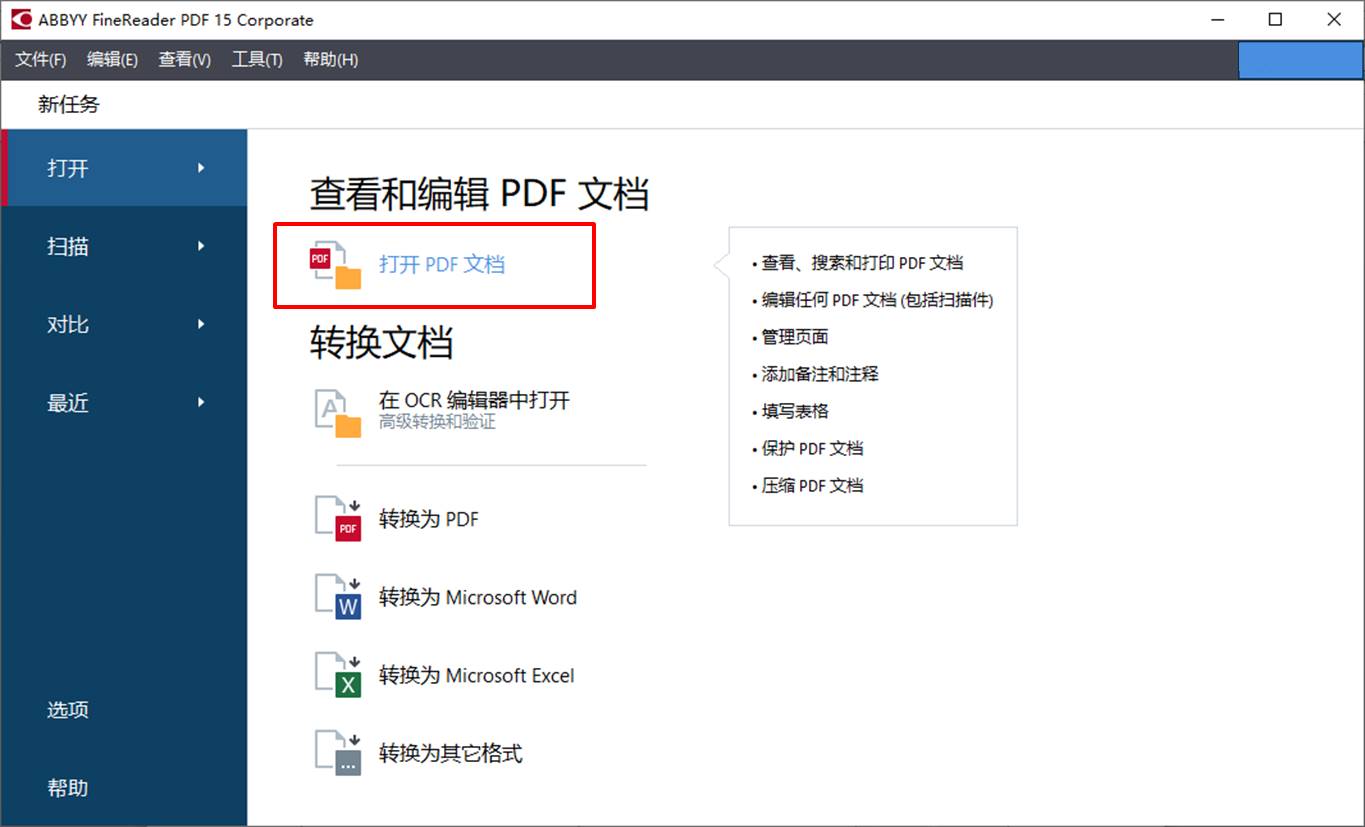Open the 帮助(H) menu

pos(331,60)
